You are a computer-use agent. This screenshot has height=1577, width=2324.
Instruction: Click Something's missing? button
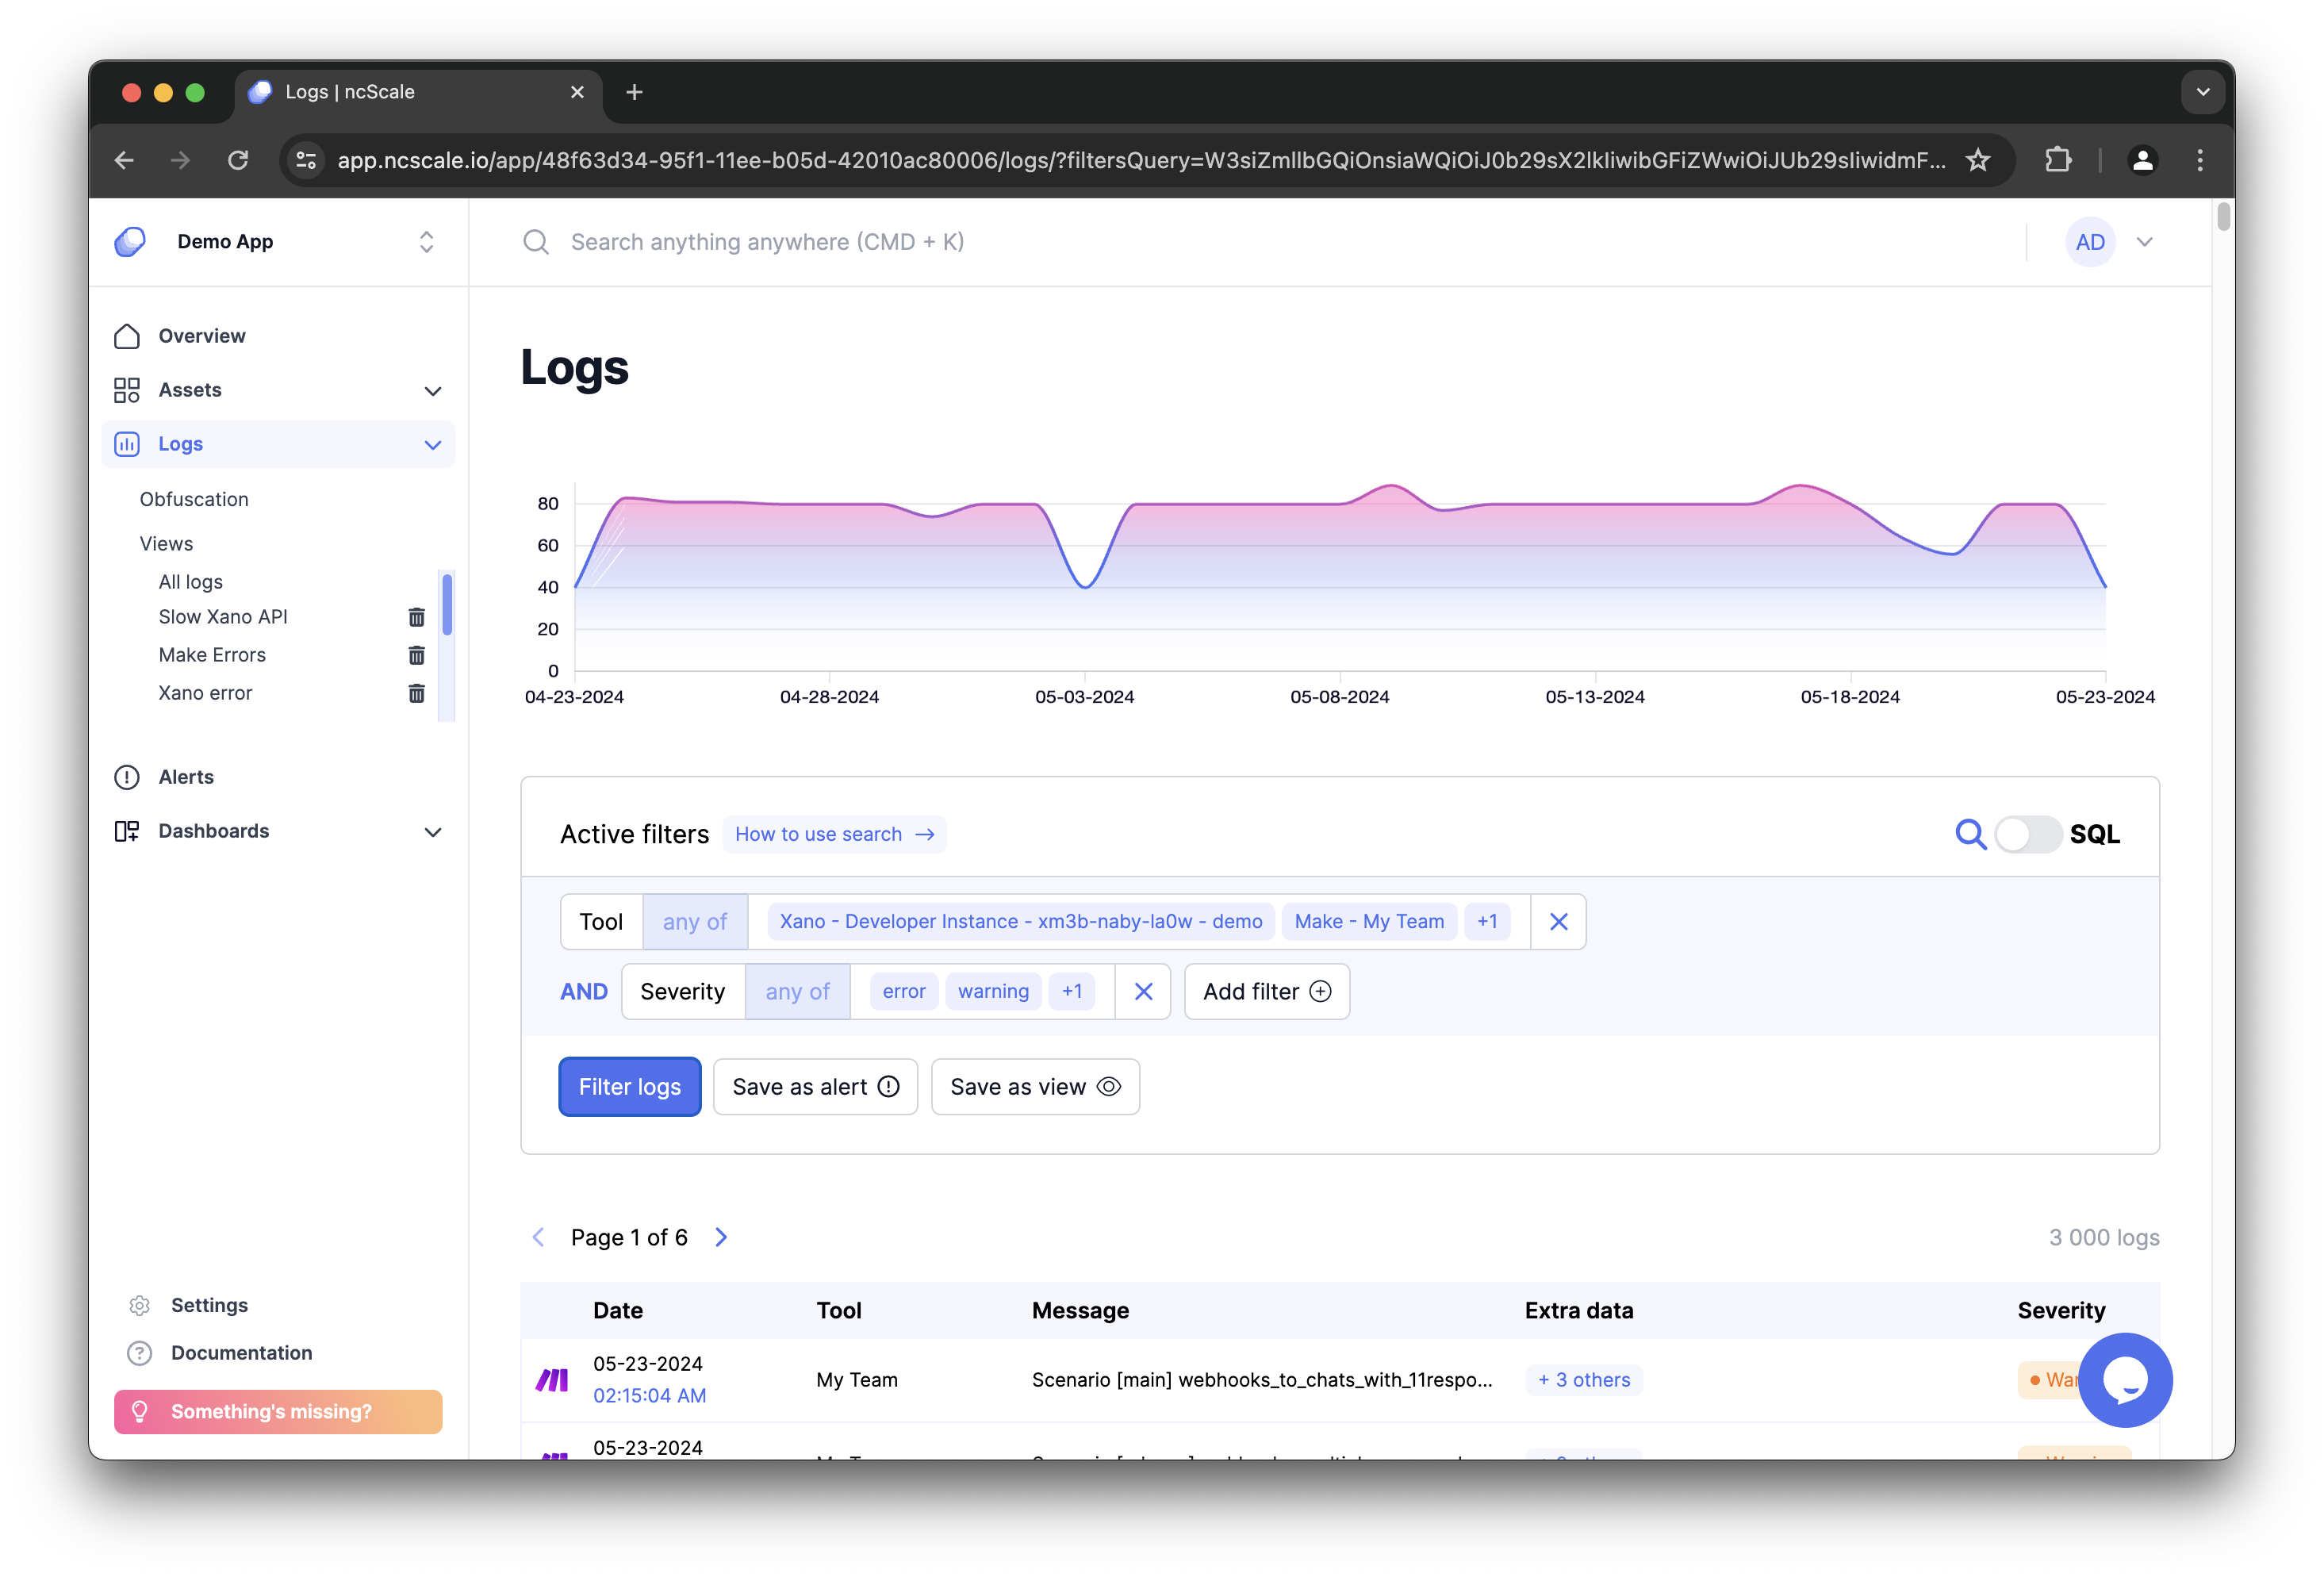click(278, 1411)
